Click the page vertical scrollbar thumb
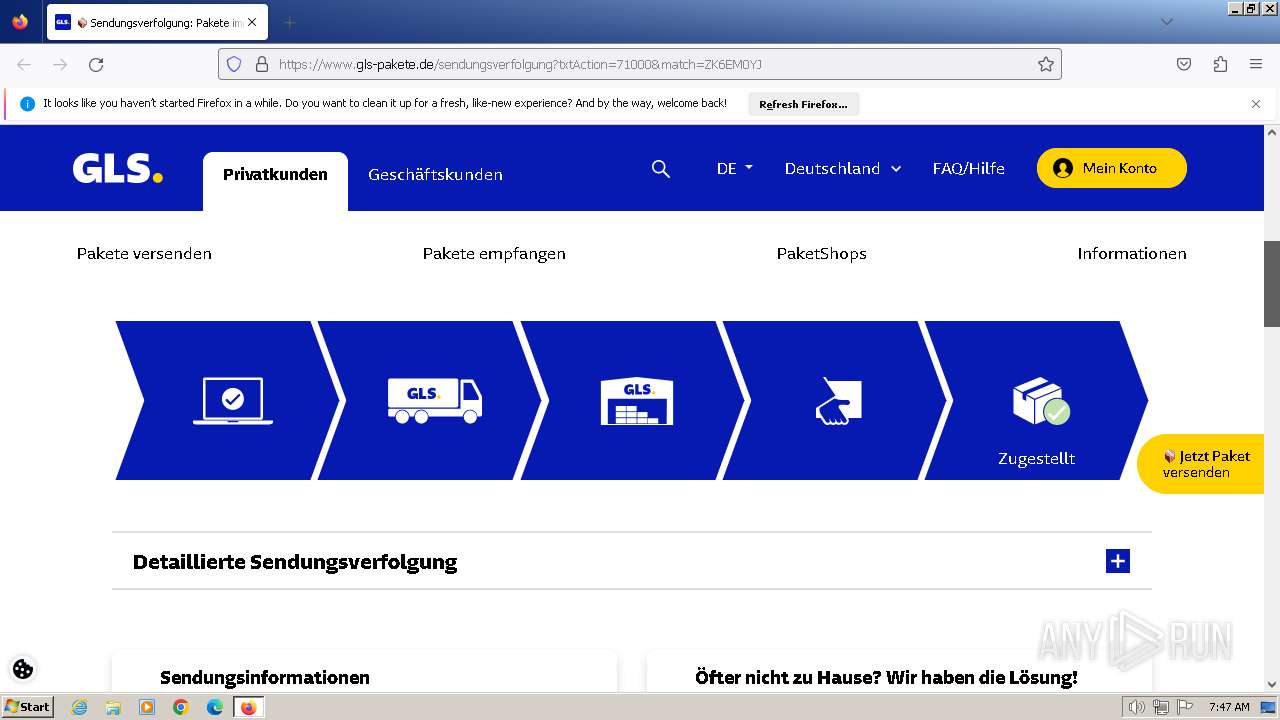This screenshot has width=1280, height=720. [x=1272, y=284]
